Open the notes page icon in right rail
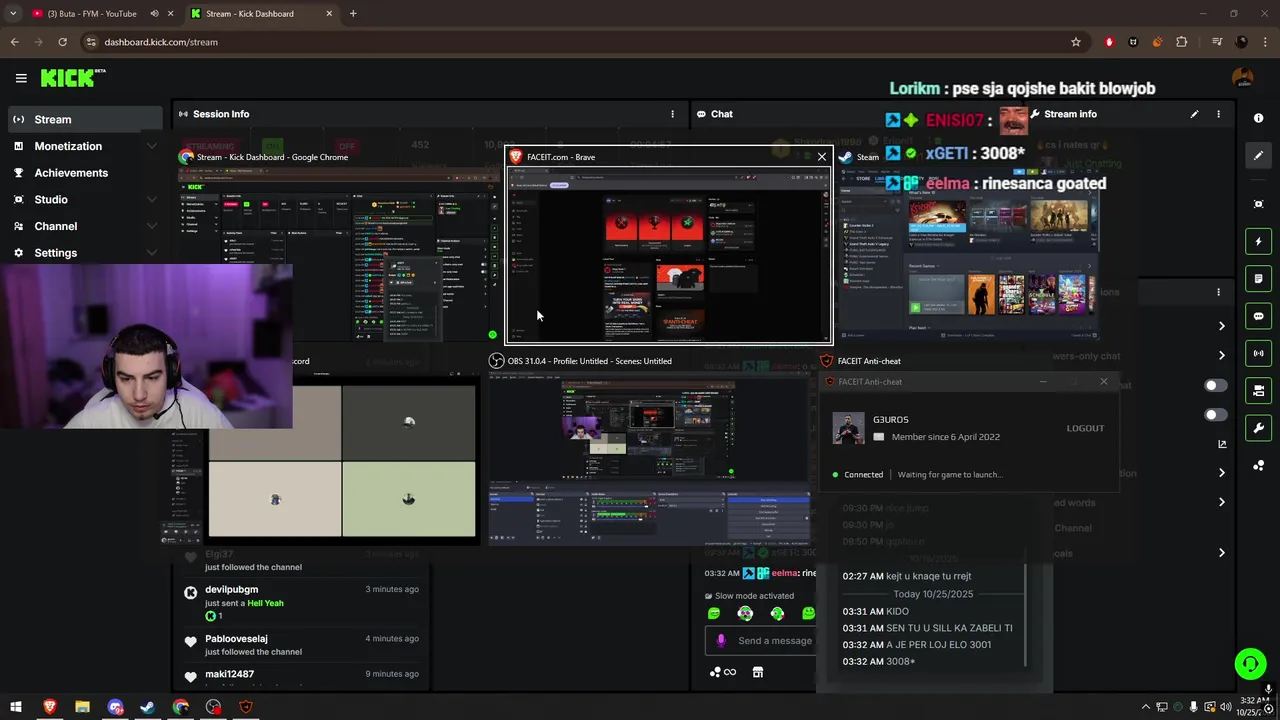This screenshot has width=1280, height=720. click(x=1258, y=279)
